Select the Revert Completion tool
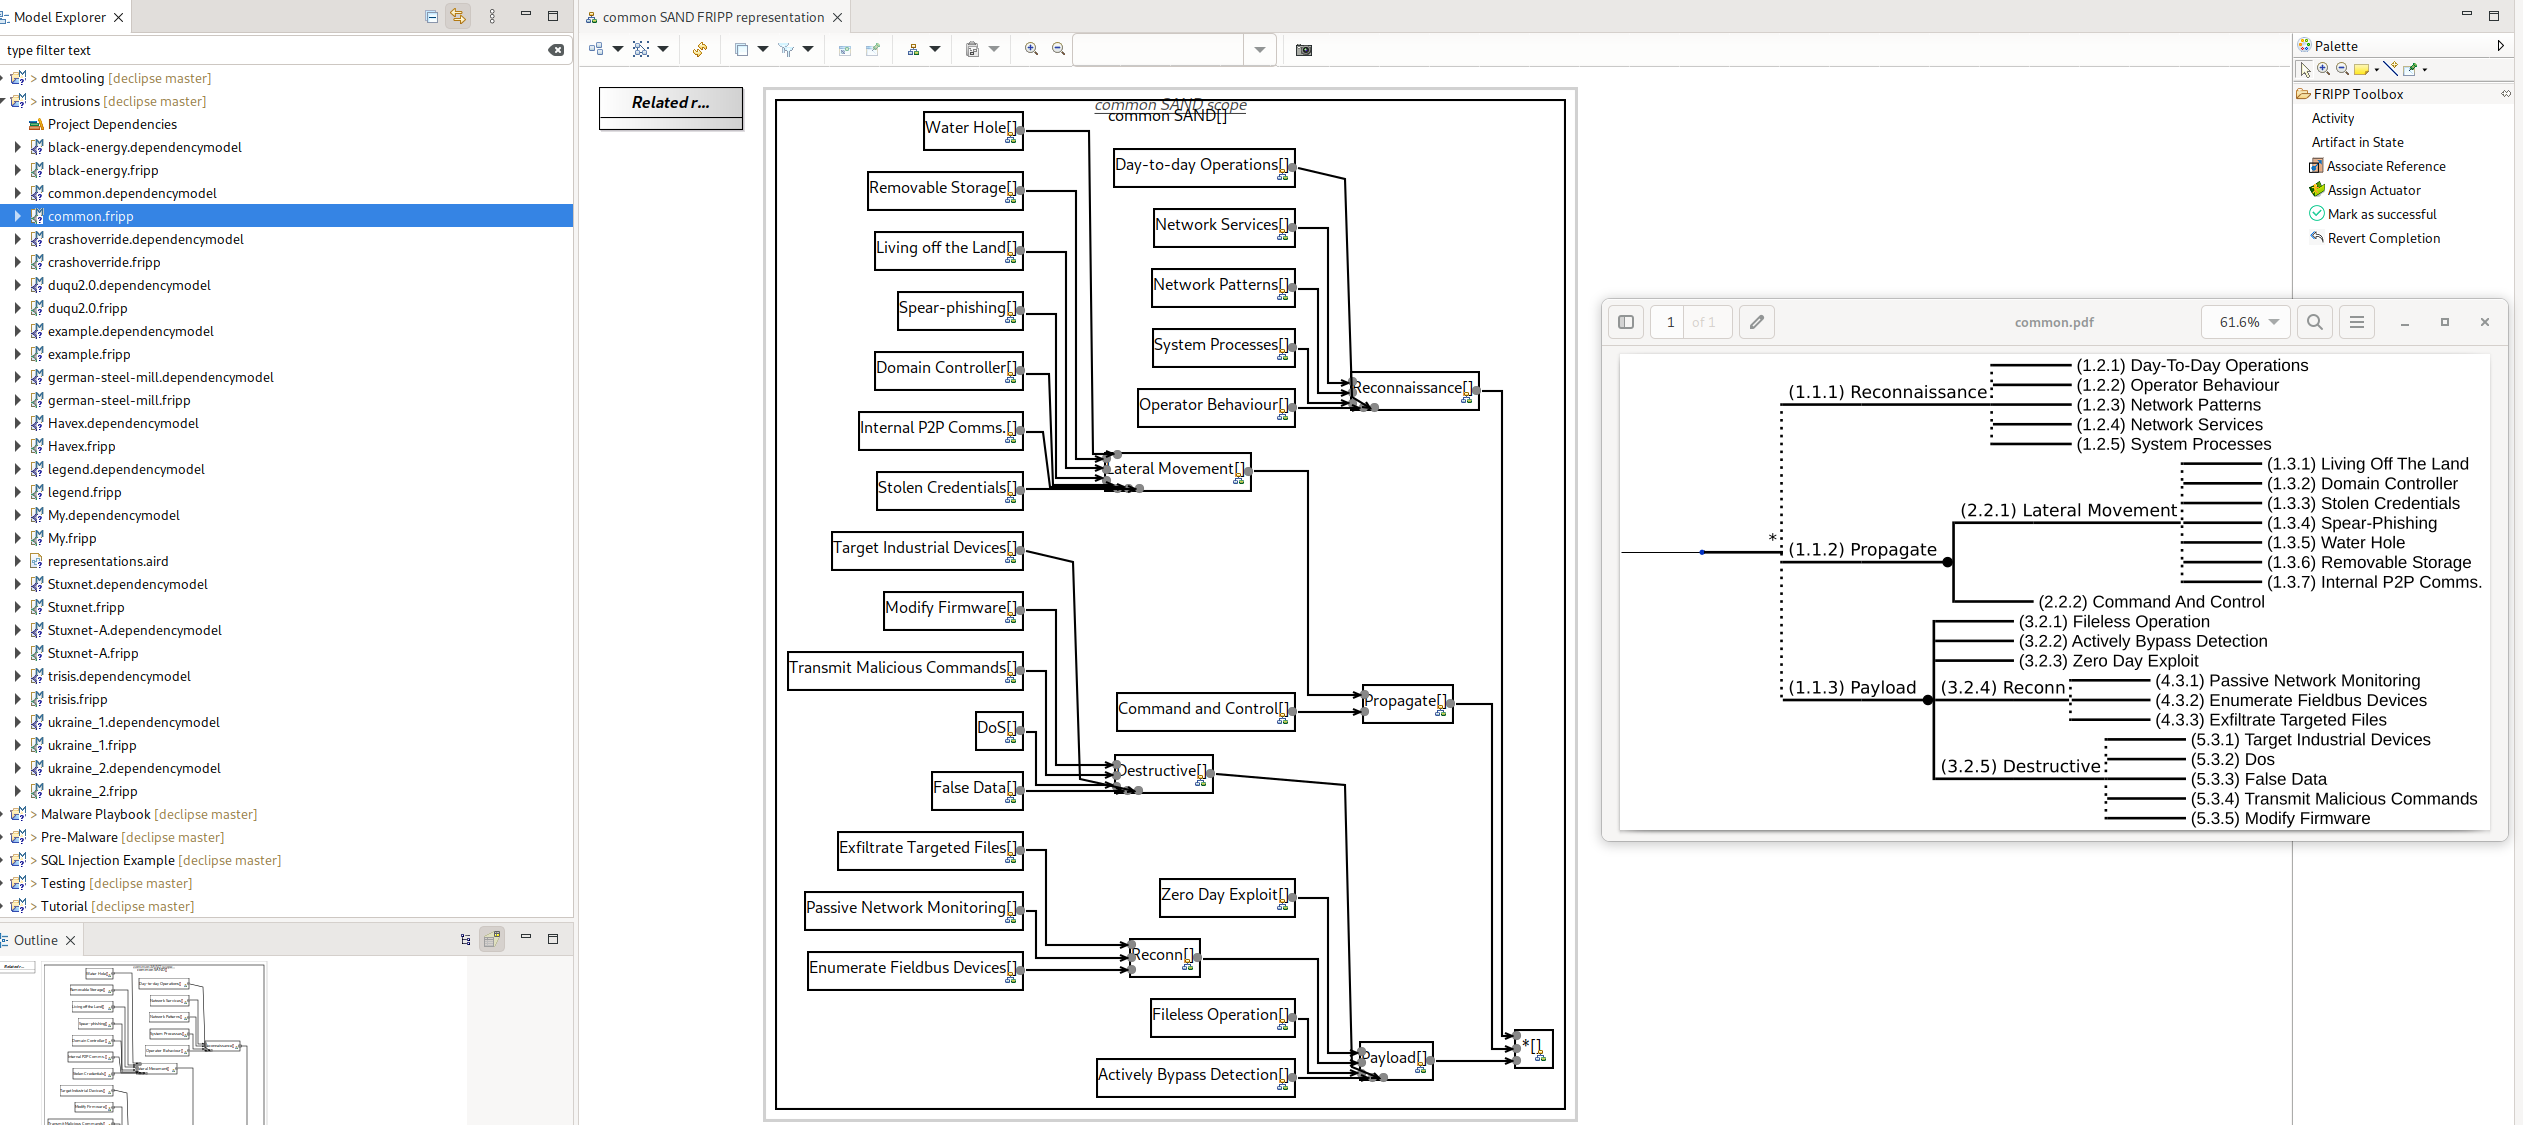The height and width of the screenshot is (1125, 2523). 2374,238
